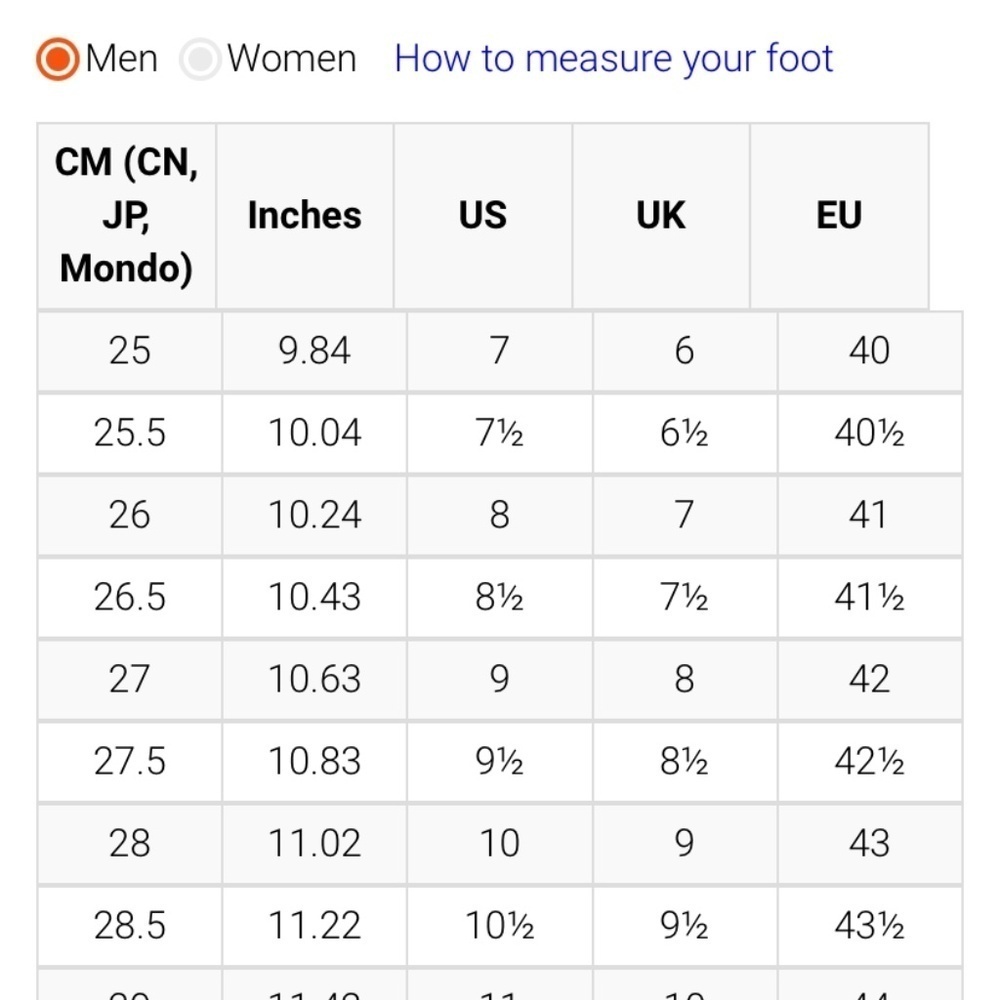
Task: Select the 11.02 inches cell
Action: pos(314,844)
